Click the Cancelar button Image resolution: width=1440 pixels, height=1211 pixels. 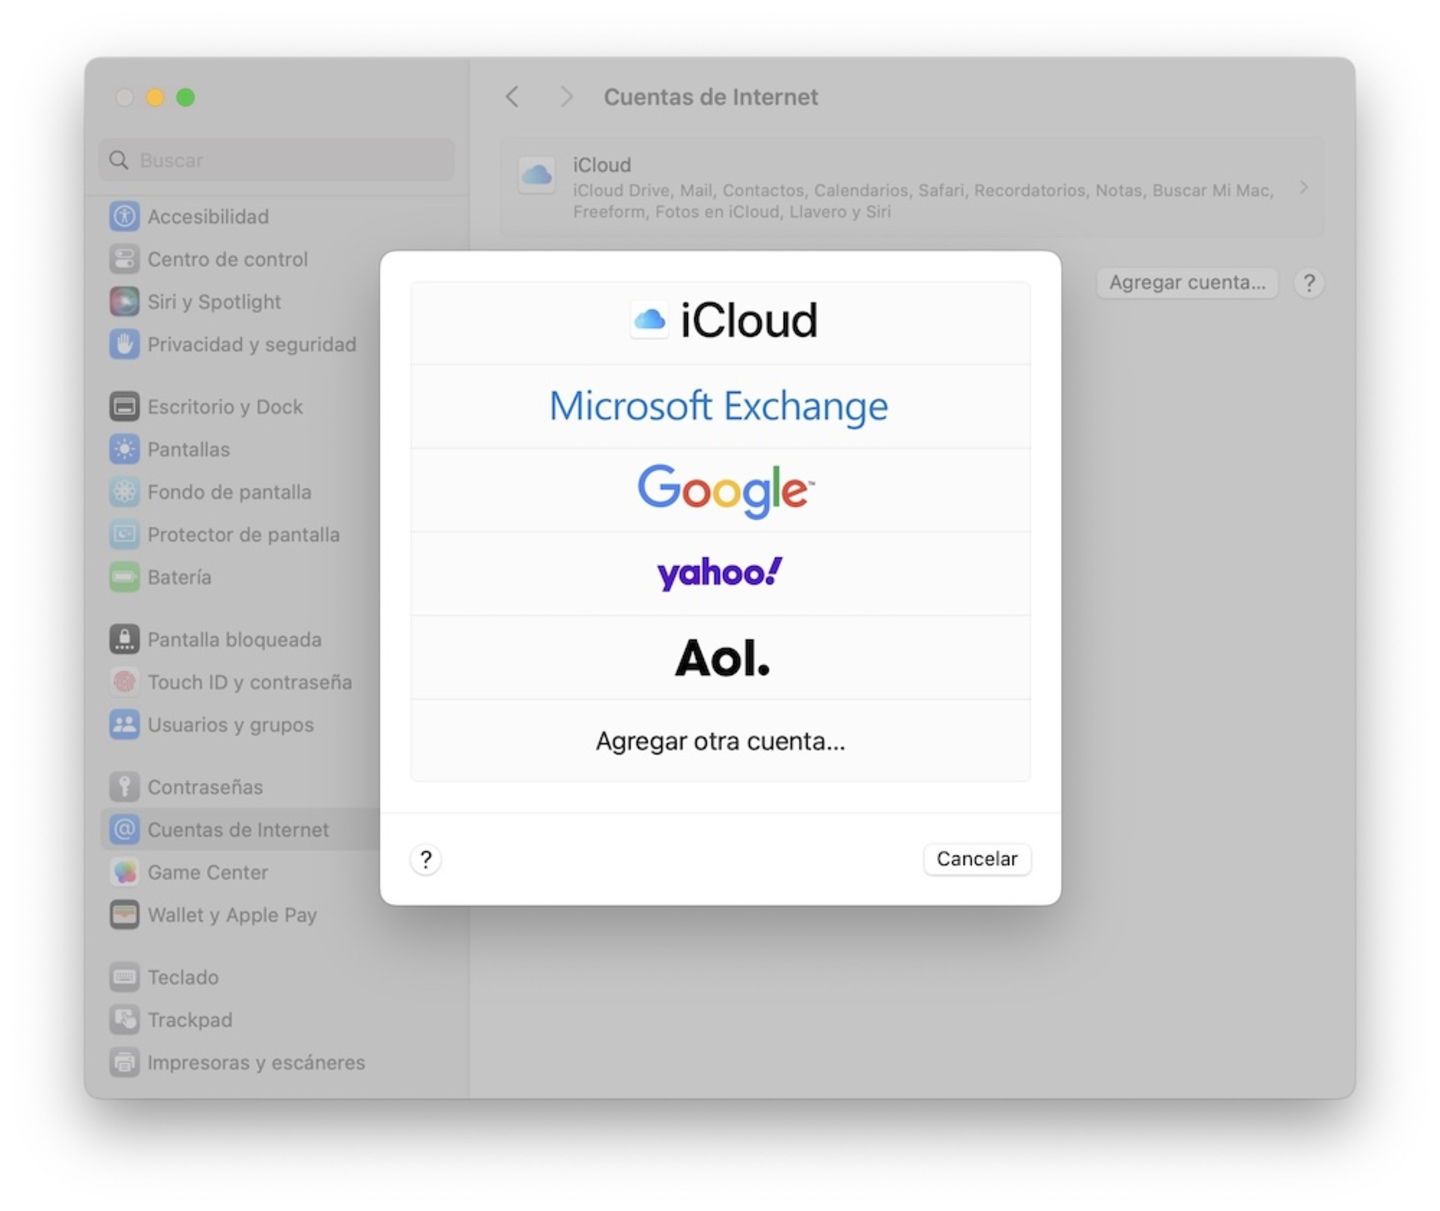click(x=976, y=859)
